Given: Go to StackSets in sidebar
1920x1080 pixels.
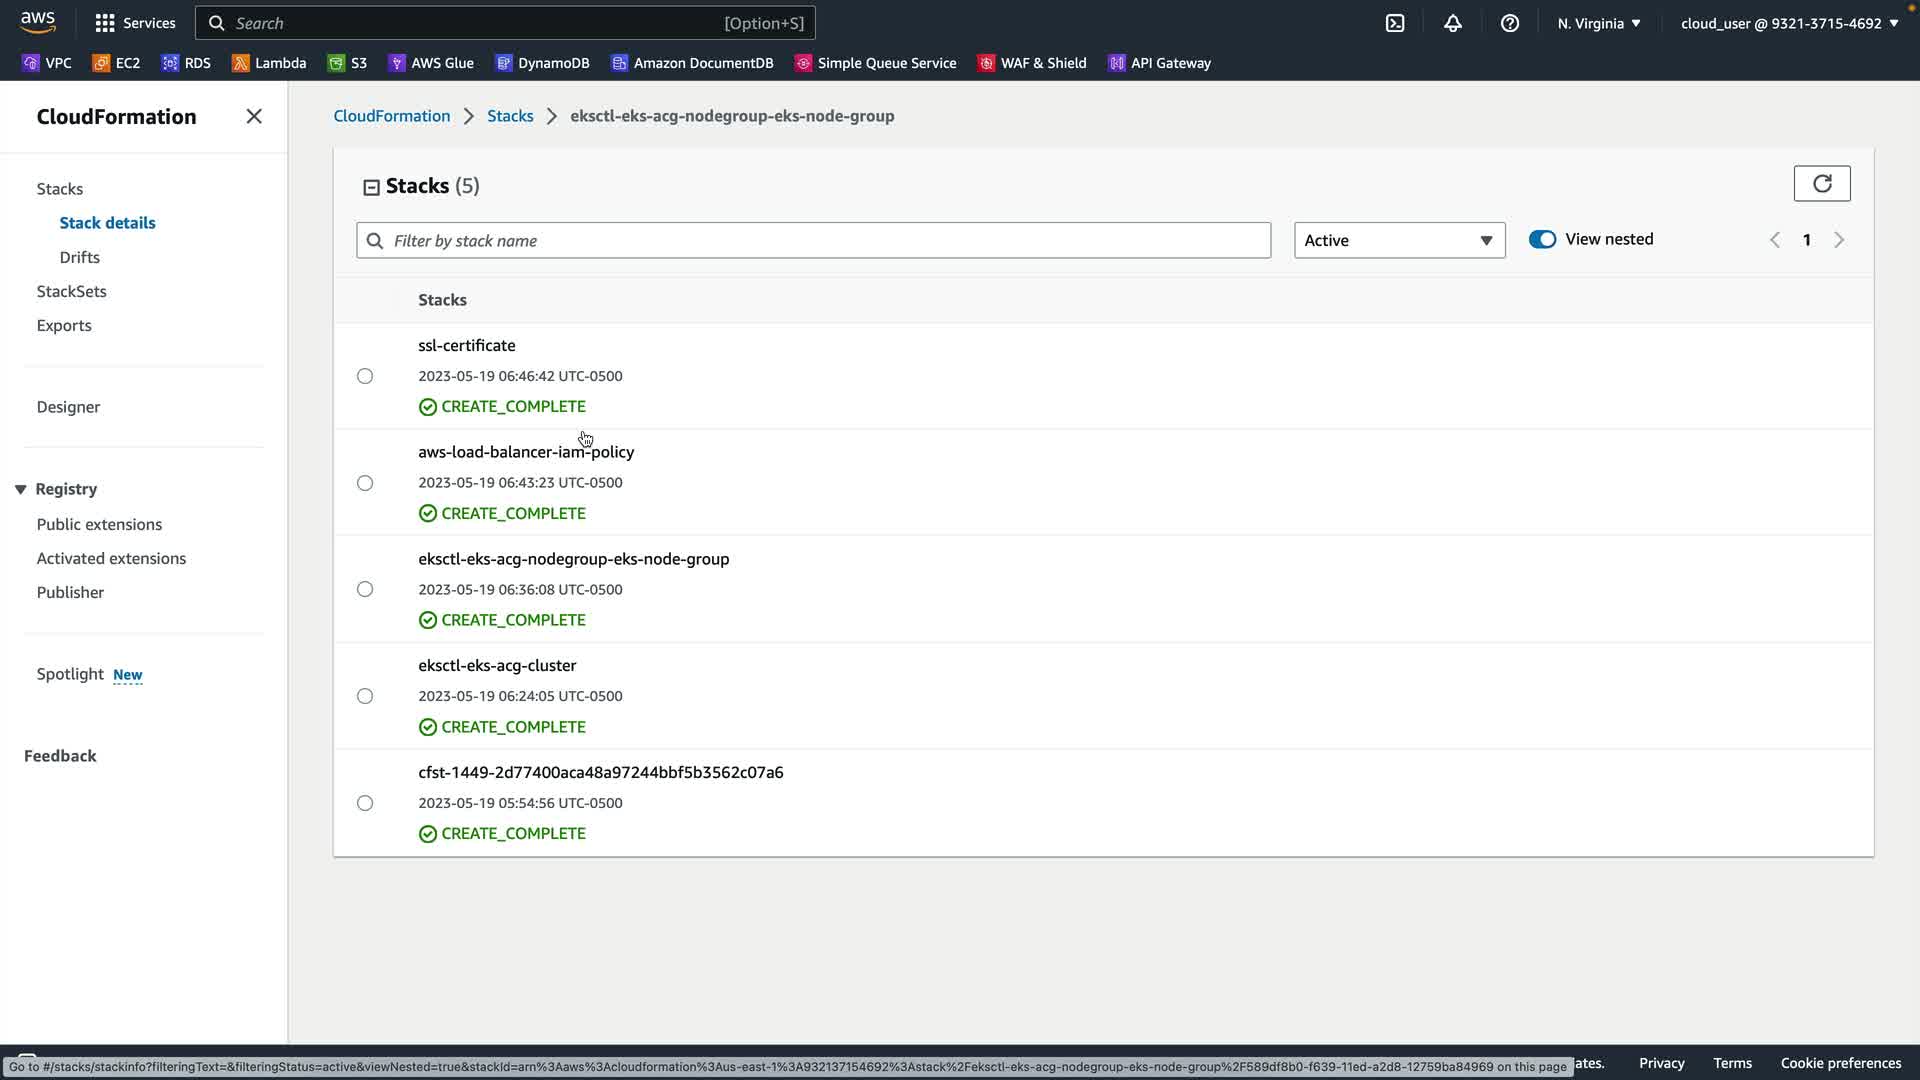Looking at the screenshot, I should coord(71,292).
